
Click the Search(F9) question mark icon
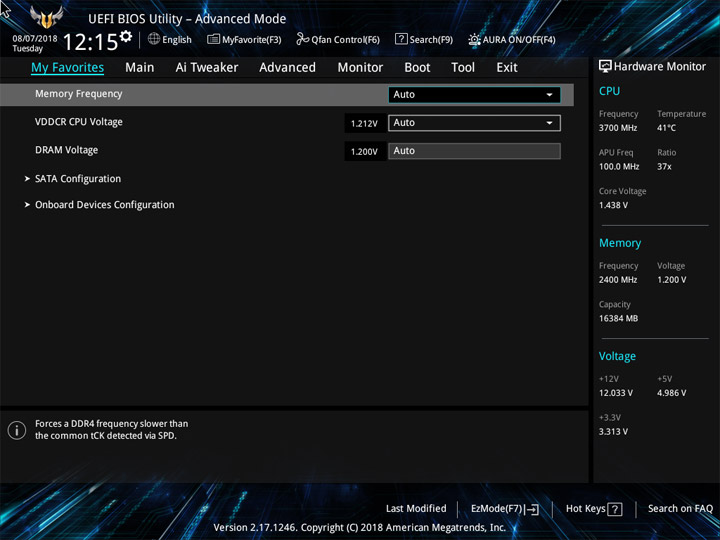tap(401, 39)
